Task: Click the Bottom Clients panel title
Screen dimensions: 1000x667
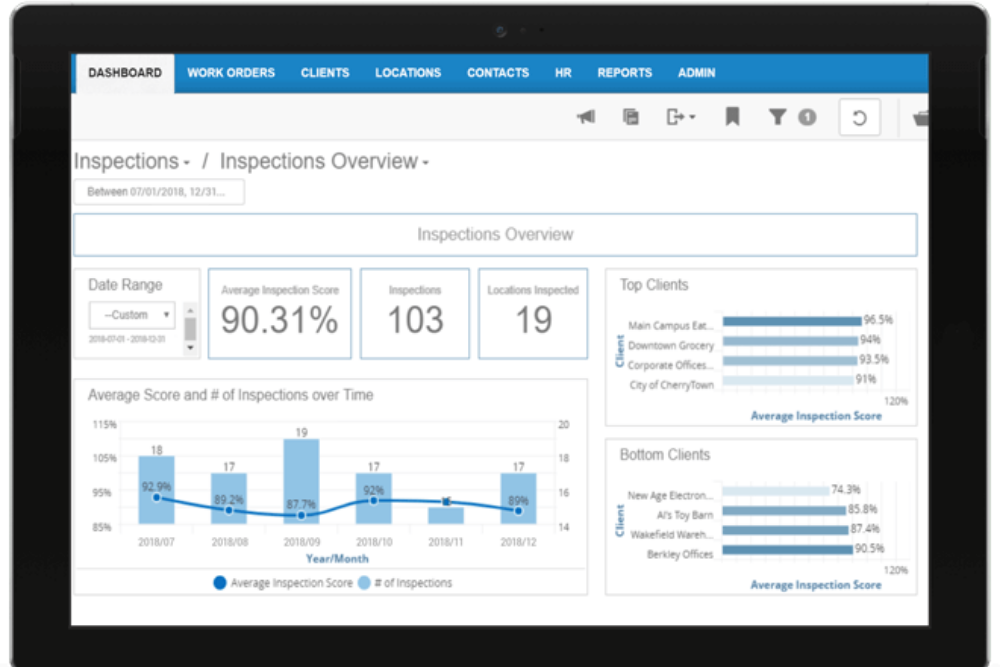Action: 665,455
